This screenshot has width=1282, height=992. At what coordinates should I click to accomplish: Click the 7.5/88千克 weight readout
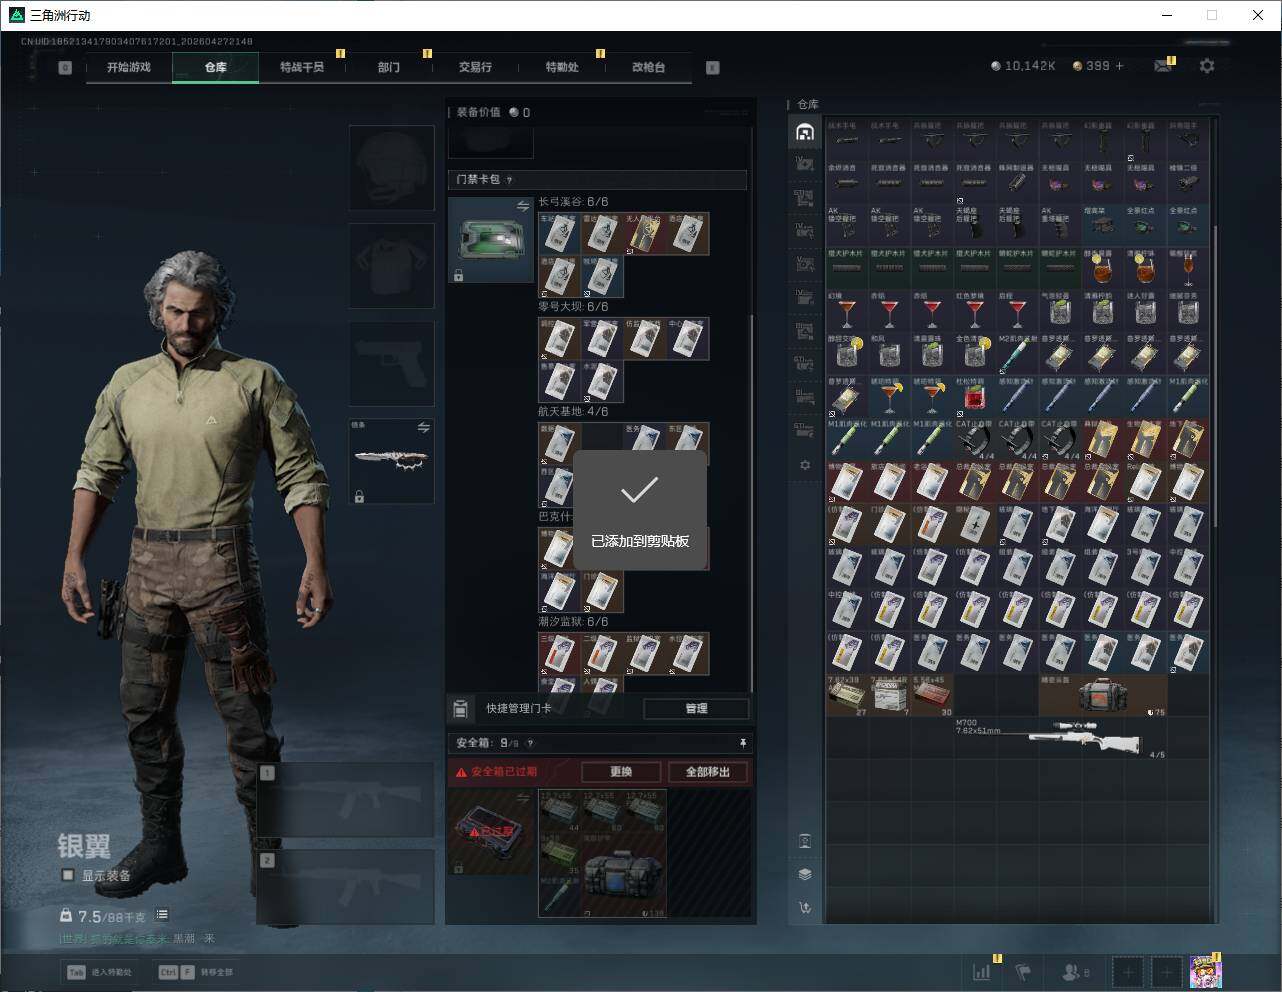pyautogui.click(x=111, y=916)
